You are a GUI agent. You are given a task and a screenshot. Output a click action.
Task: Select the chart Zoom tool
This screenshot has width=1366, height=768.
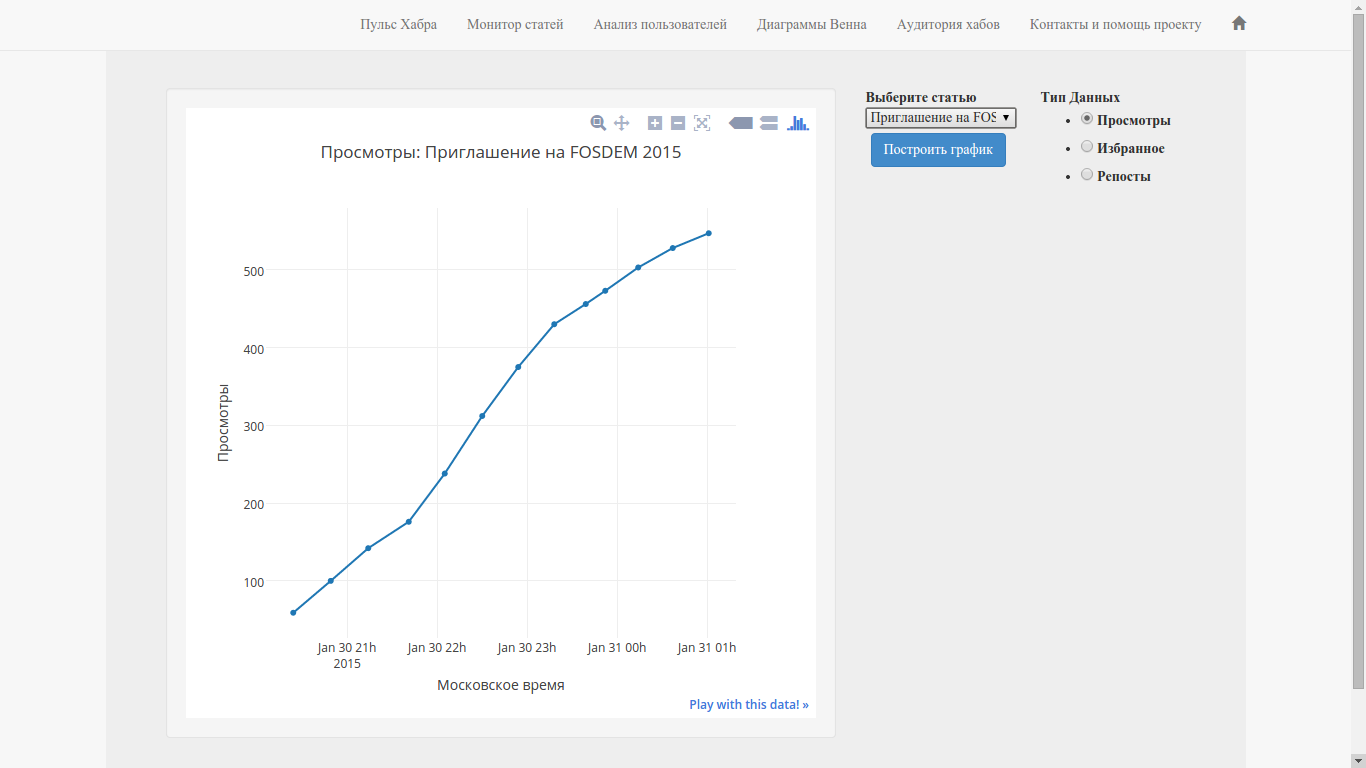click(598, 123)
